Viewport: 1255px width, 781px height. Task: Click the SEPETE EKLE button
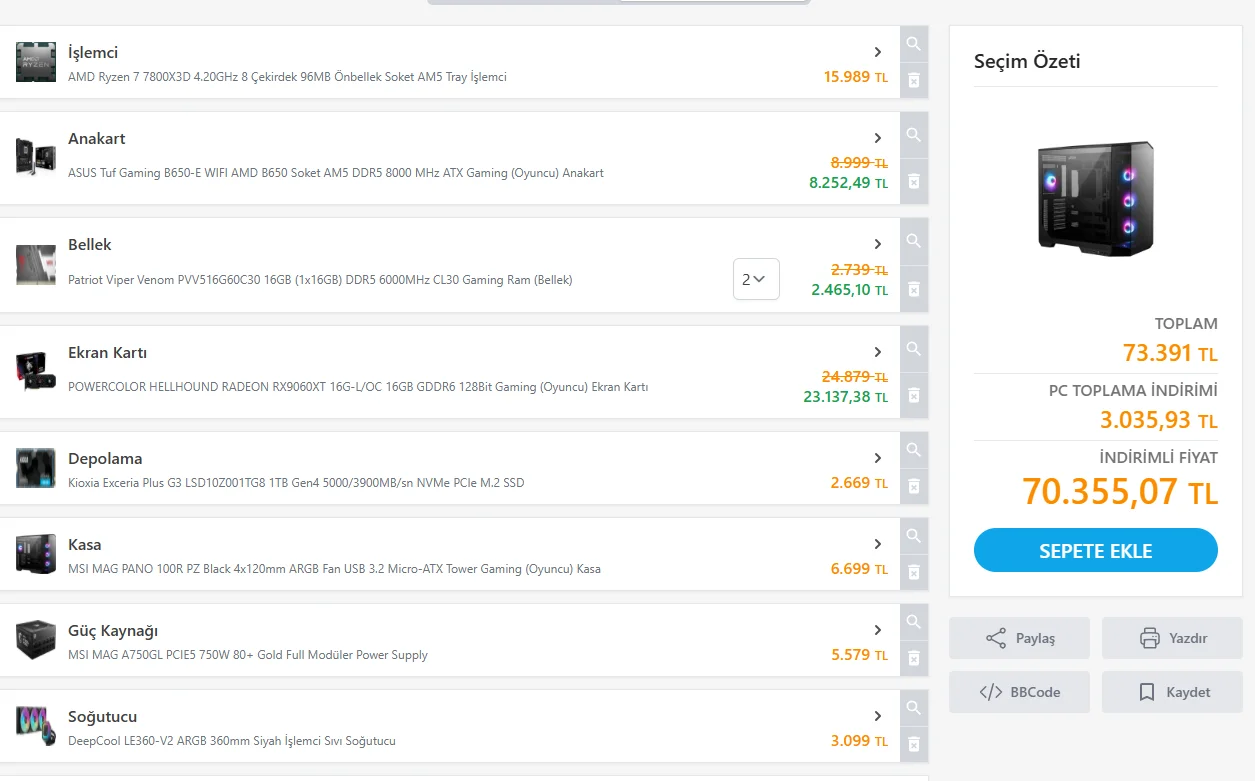[x=1096, y=551]
